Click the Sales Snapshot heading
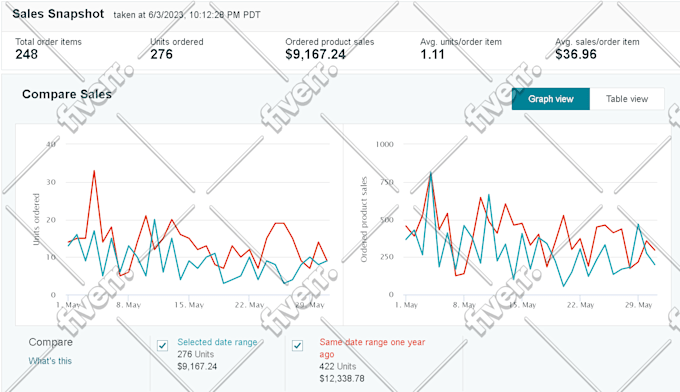The image size is (680, 392). [x=58, y=14]
